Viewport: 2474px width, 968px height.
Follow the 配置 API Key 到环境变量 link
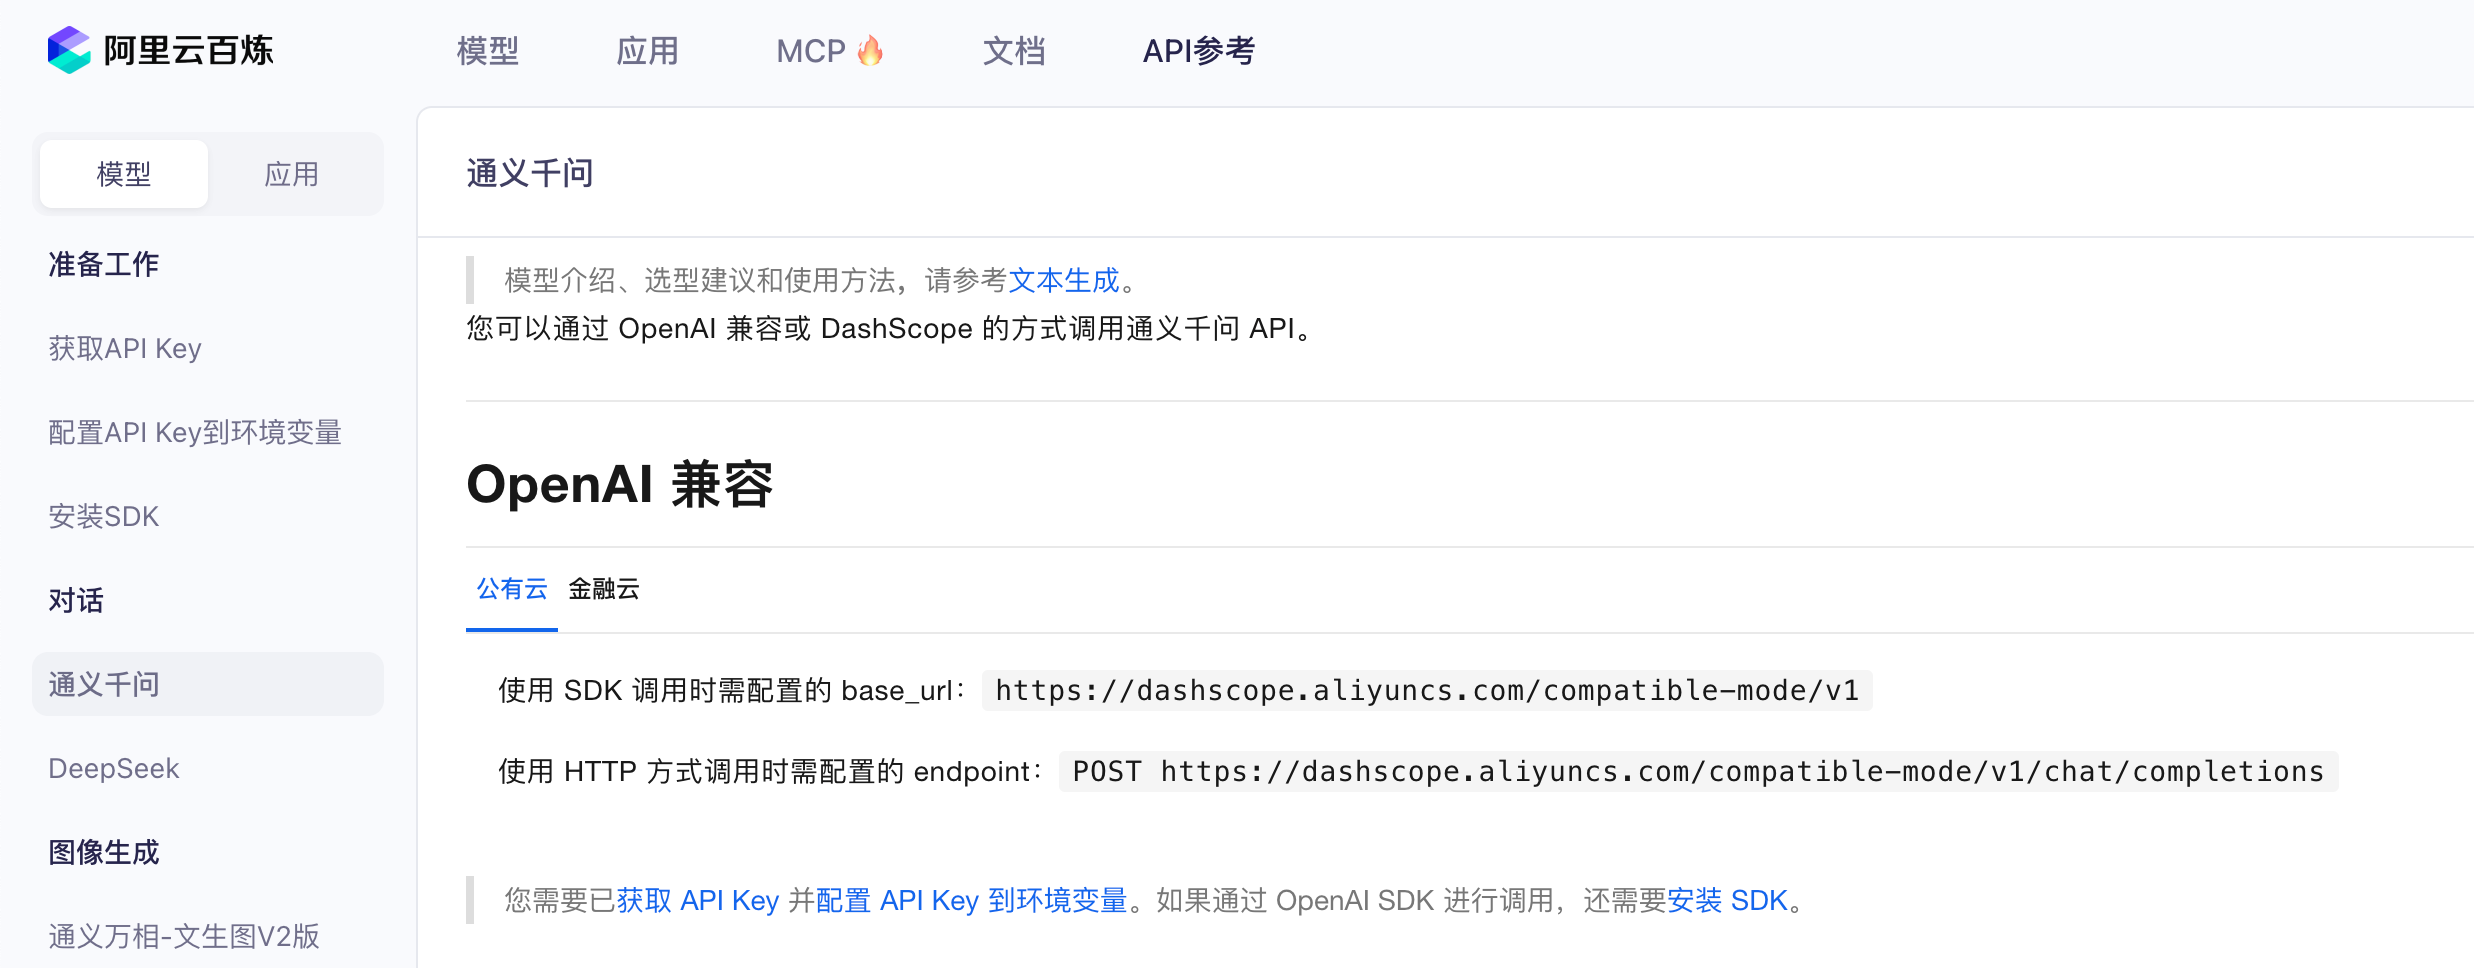[972, 900]
